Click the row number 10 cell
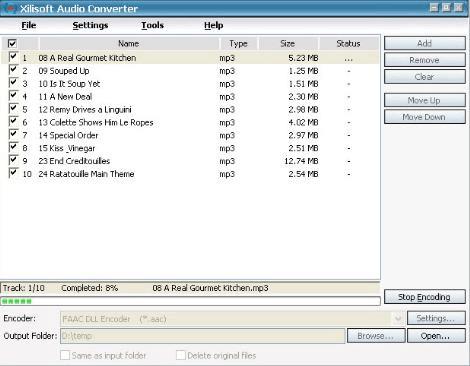 click(27, 174)
